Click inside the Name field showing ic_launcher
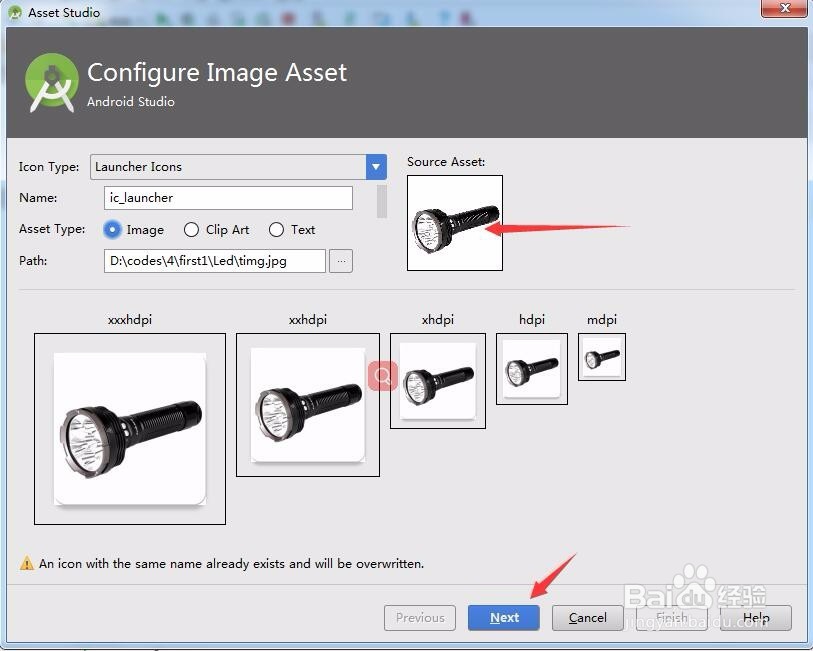Viewport: 813px width, 651px height. [x=228, y=198]
